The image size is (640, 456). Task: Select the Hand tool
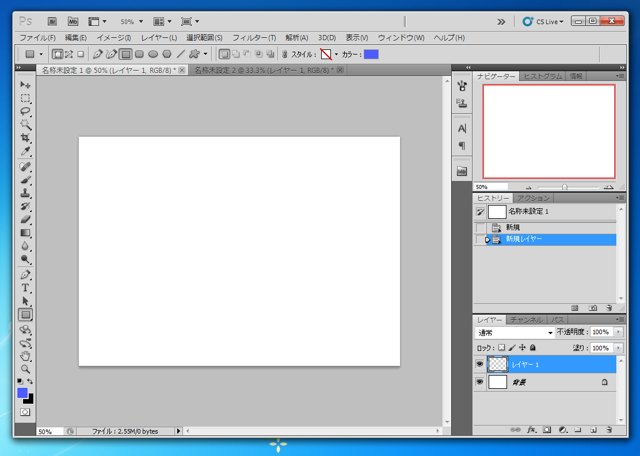point(26,356)
